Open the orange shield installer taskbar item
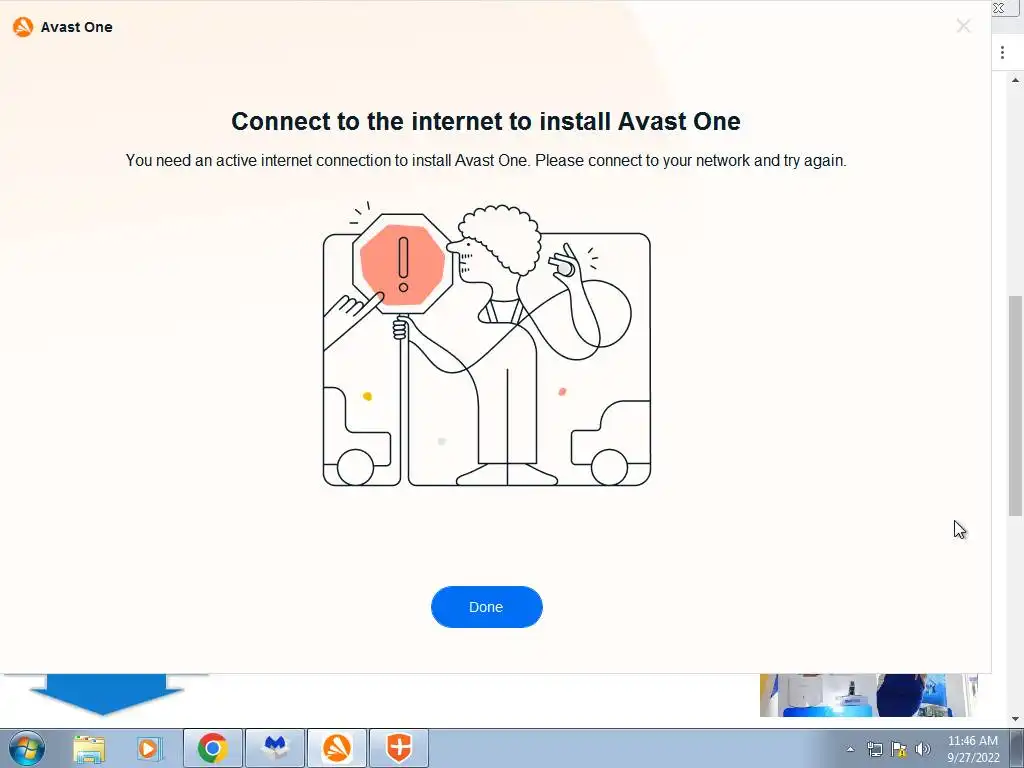The width and height of the screenshot is (1024, 768). point(399,748)
